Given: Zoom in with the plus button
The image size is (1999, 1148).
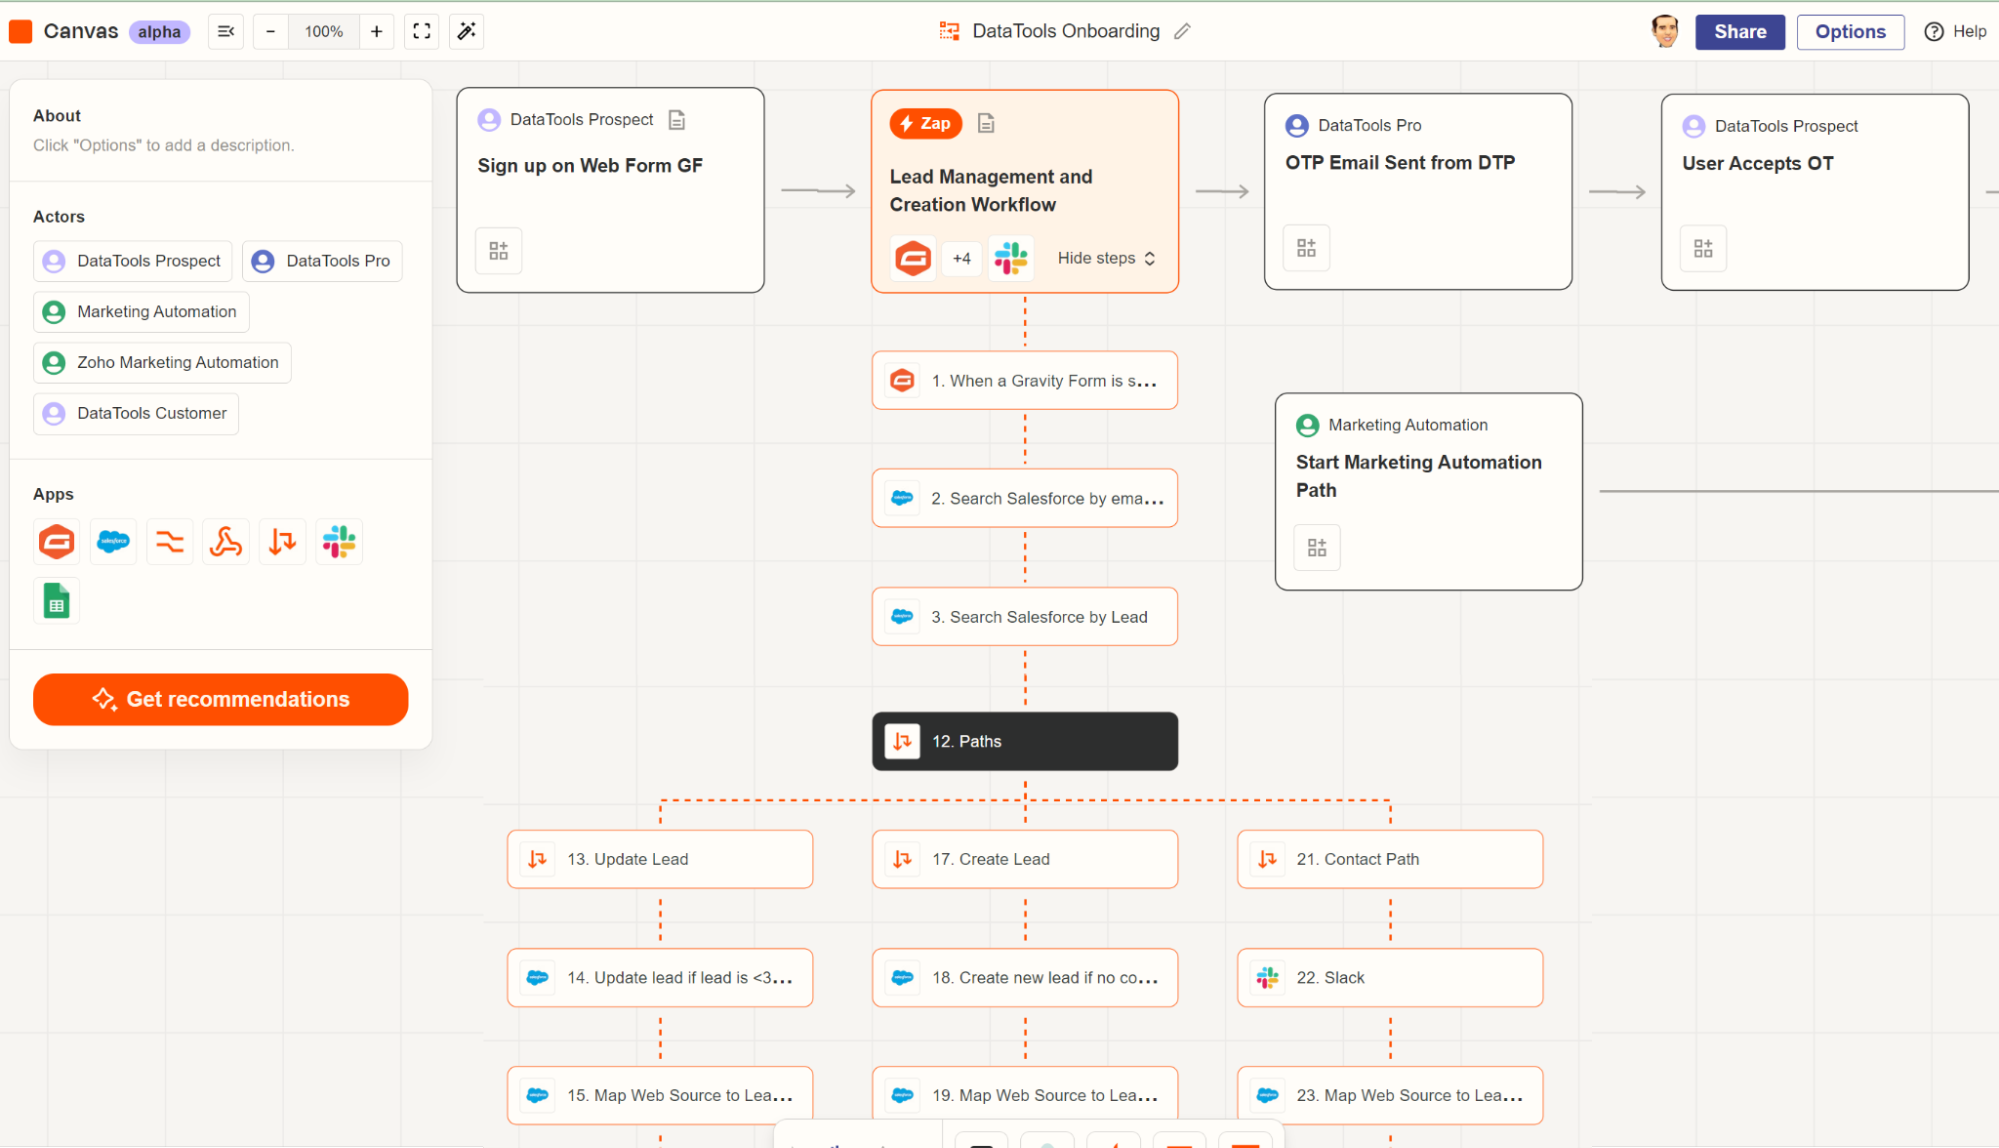Looking at the screenshot, I should point(376,32).
